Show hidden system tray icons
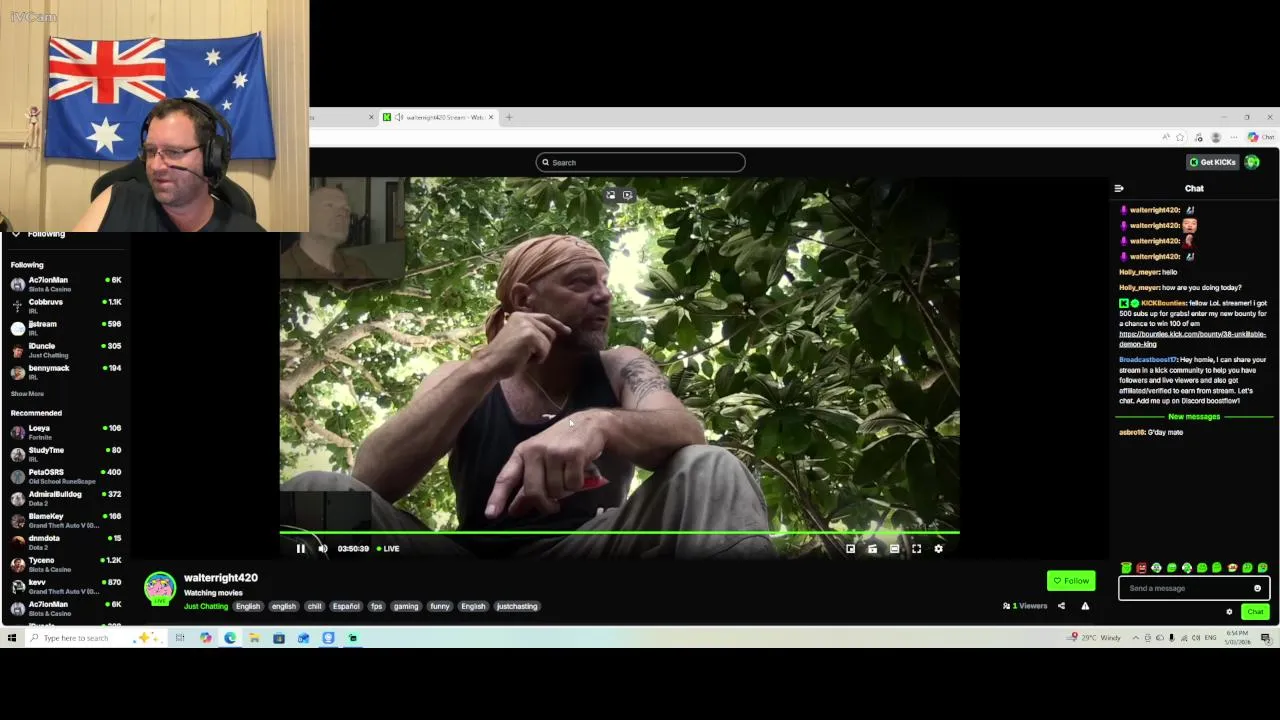Image resolution: width=1280 pixels, height=720 pixels. (1137, 638)
